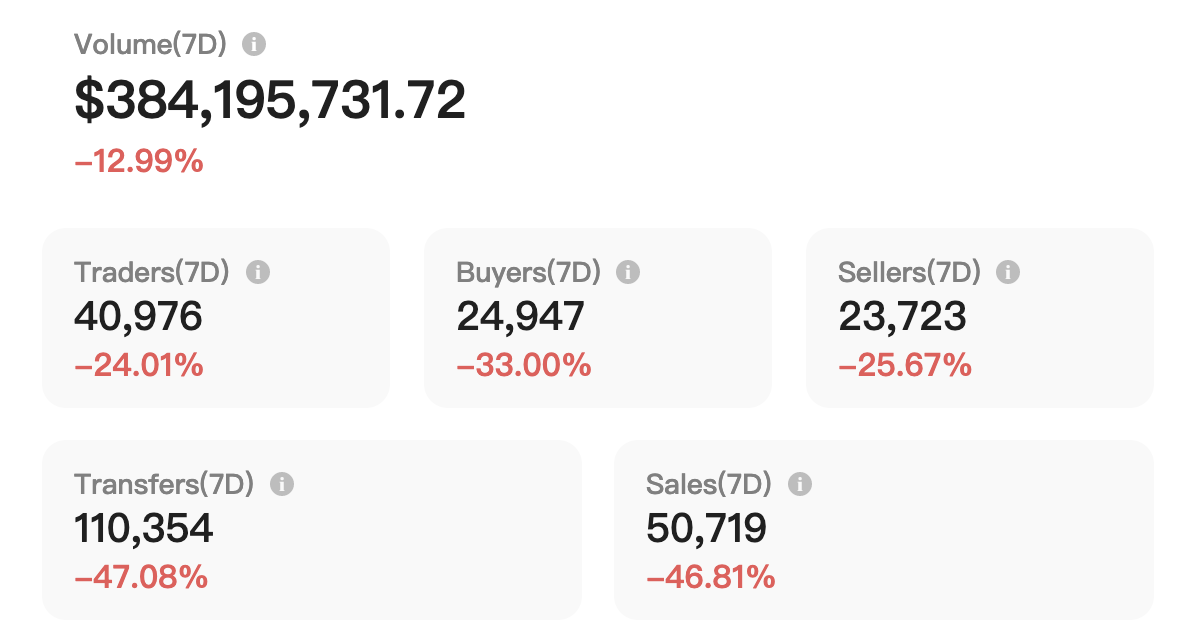Select the Buyers value 24,947
1186x644 pixels.
520,317
